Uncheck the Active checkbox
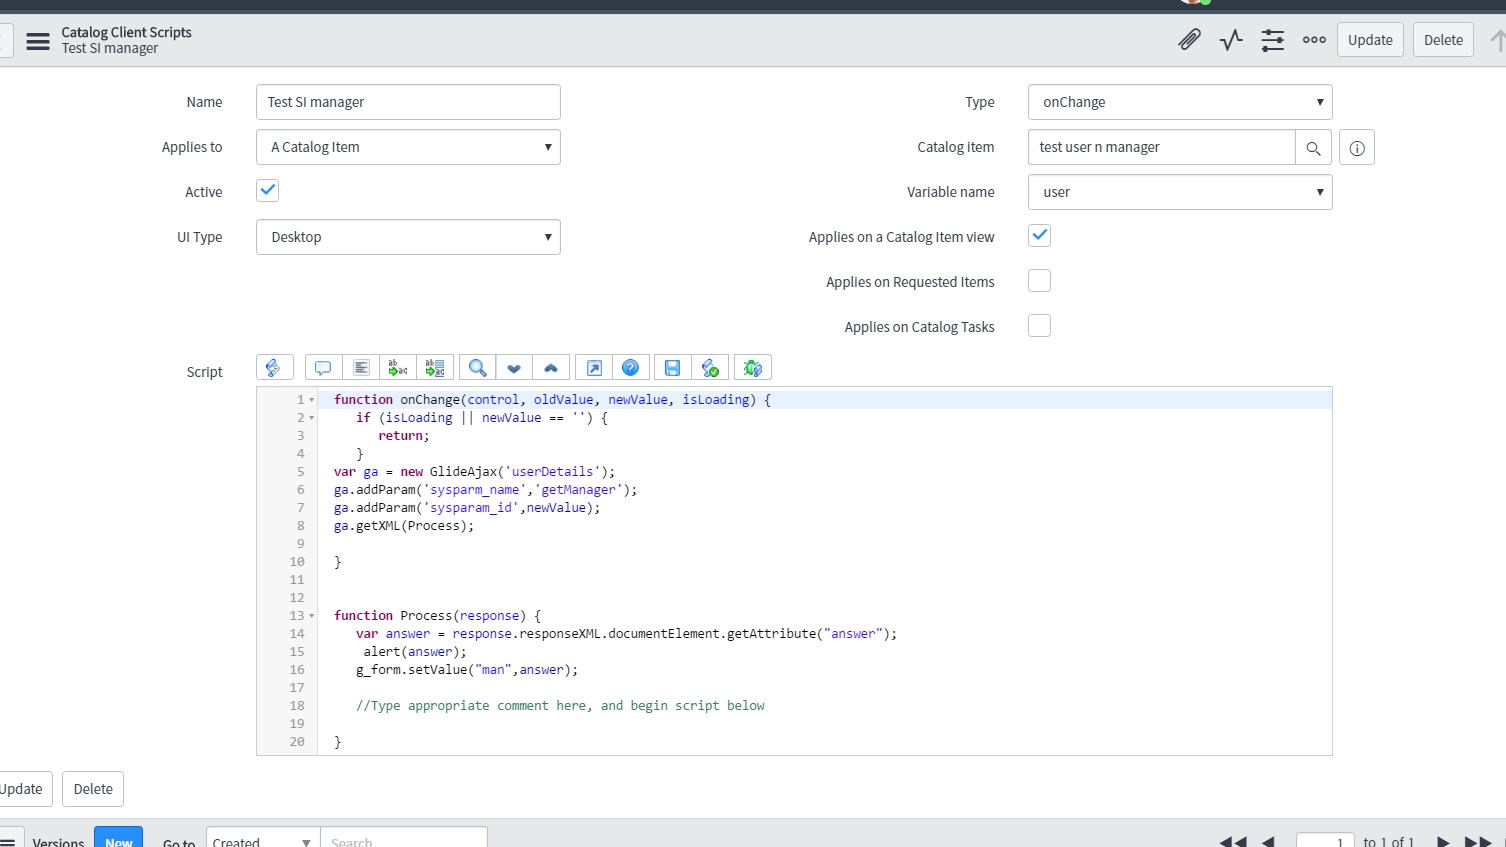This screenshot has height=847, width=1506. click(267, 190)
